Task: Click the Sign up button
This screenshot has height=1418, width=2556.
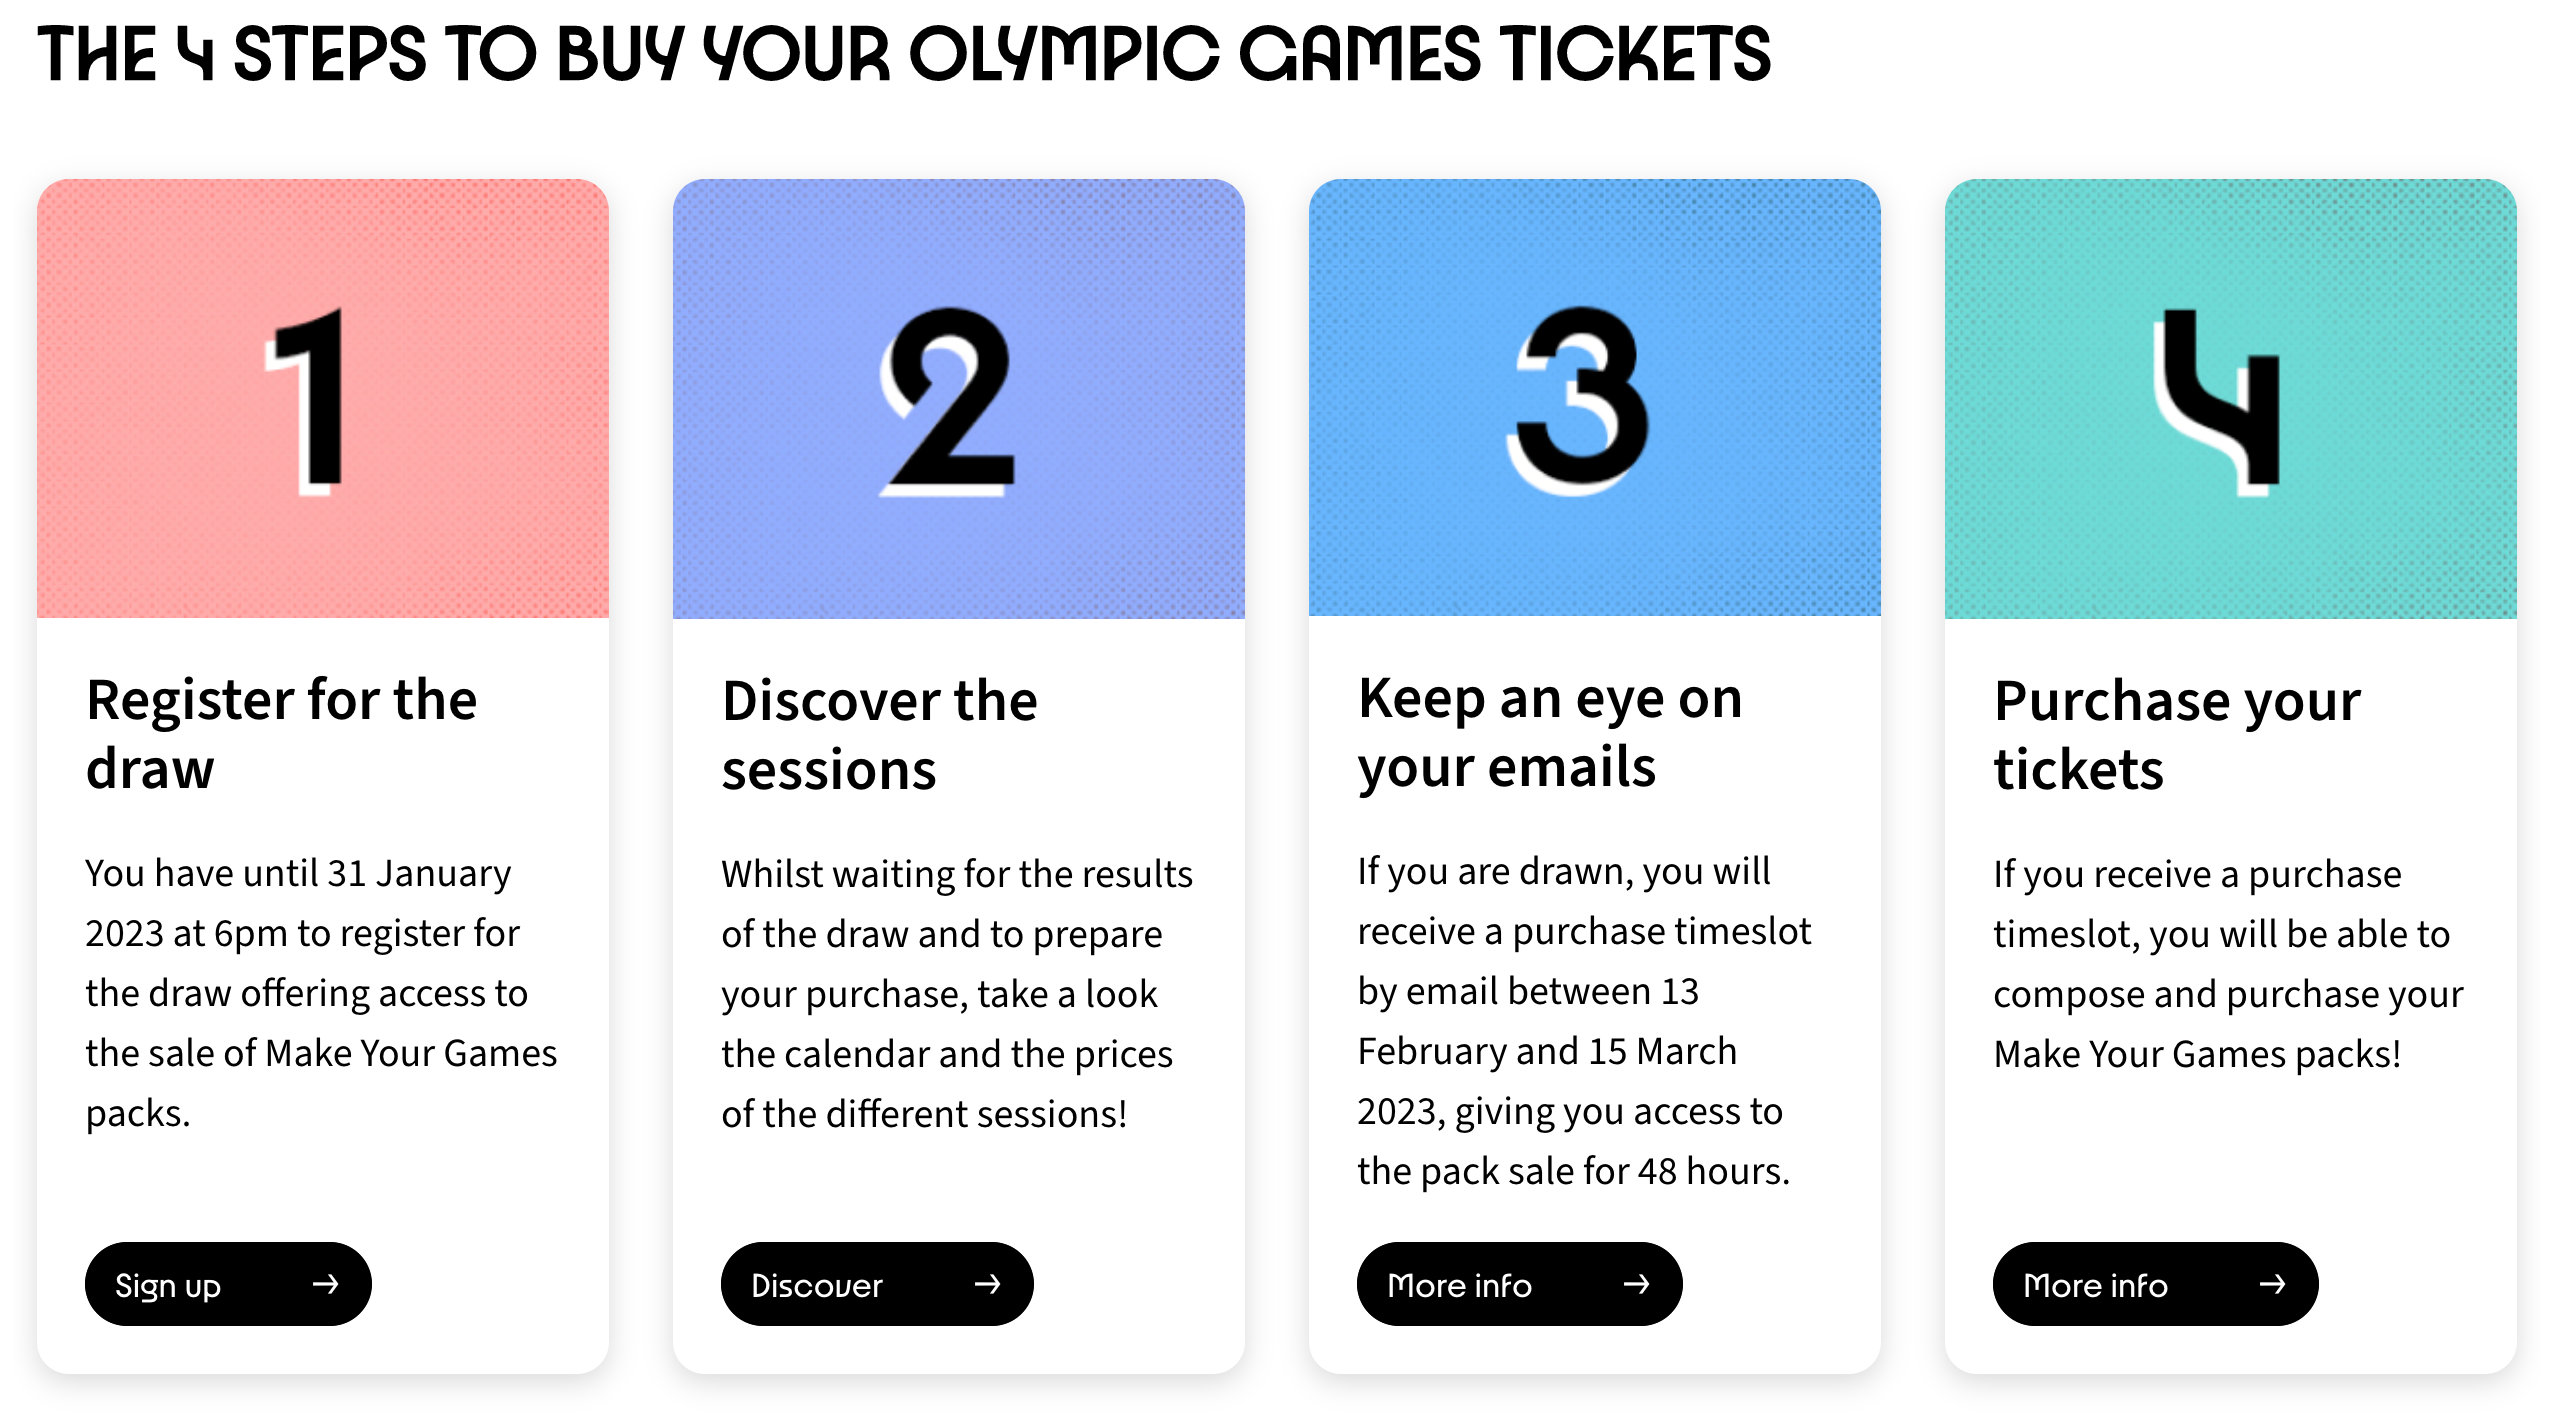Action: coord(228,1284)
